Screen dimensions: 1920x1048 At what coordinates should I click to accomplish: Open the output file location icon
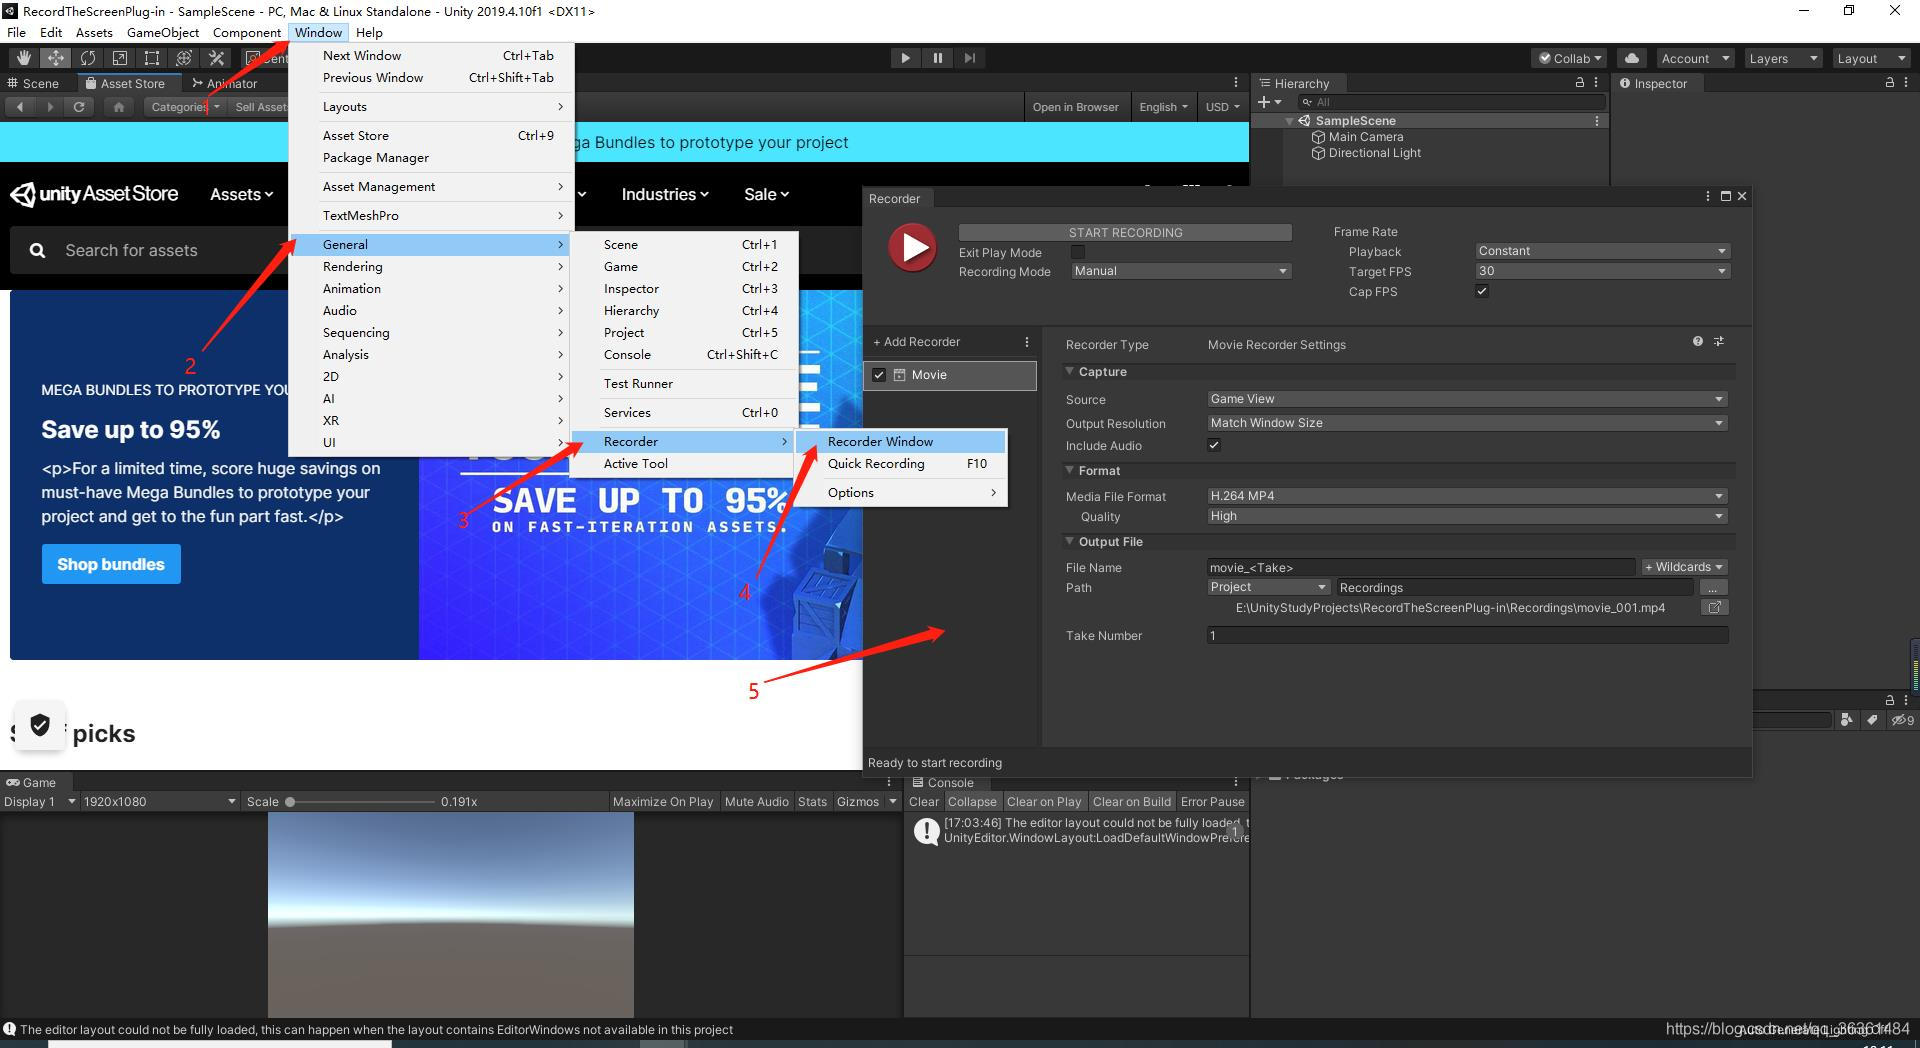point(1714,608)
